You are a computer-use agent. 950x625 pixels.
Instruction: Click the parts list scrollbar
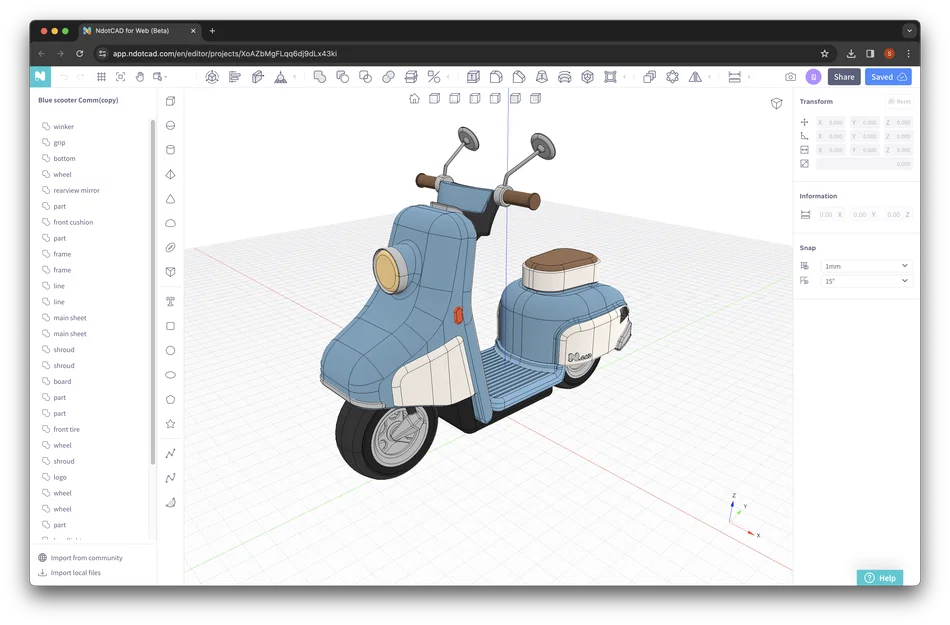(153, 291)
